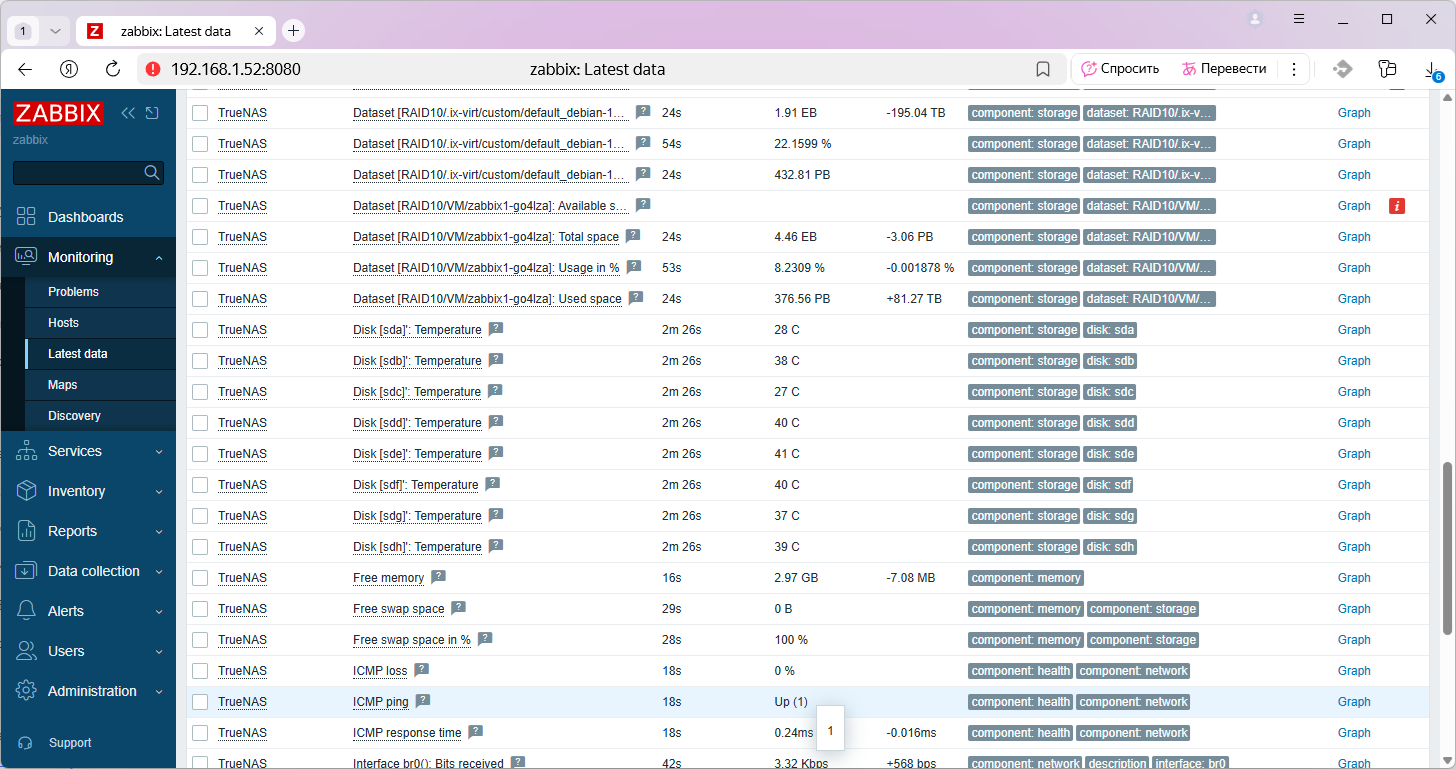Open Graph link for ICMP ping row

coord(1354,702)
